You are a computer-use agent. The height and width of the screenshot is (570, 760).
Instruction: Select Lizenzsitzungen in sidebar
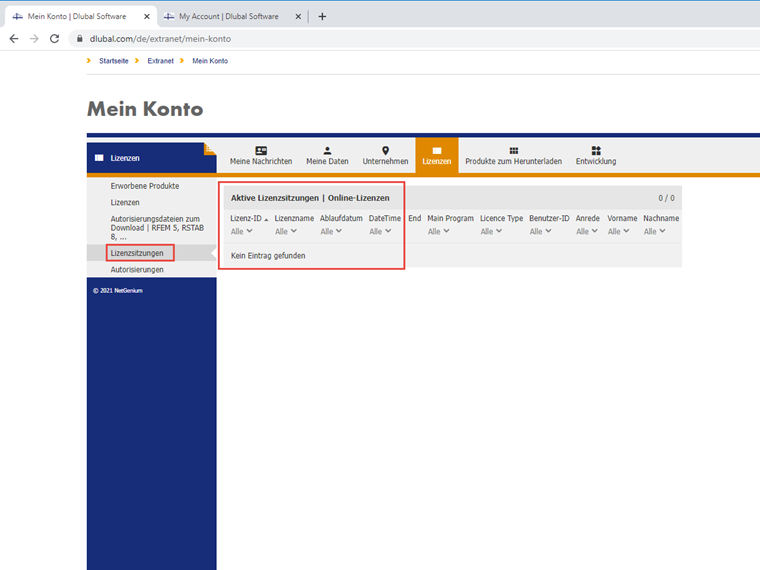pos(137,253)
